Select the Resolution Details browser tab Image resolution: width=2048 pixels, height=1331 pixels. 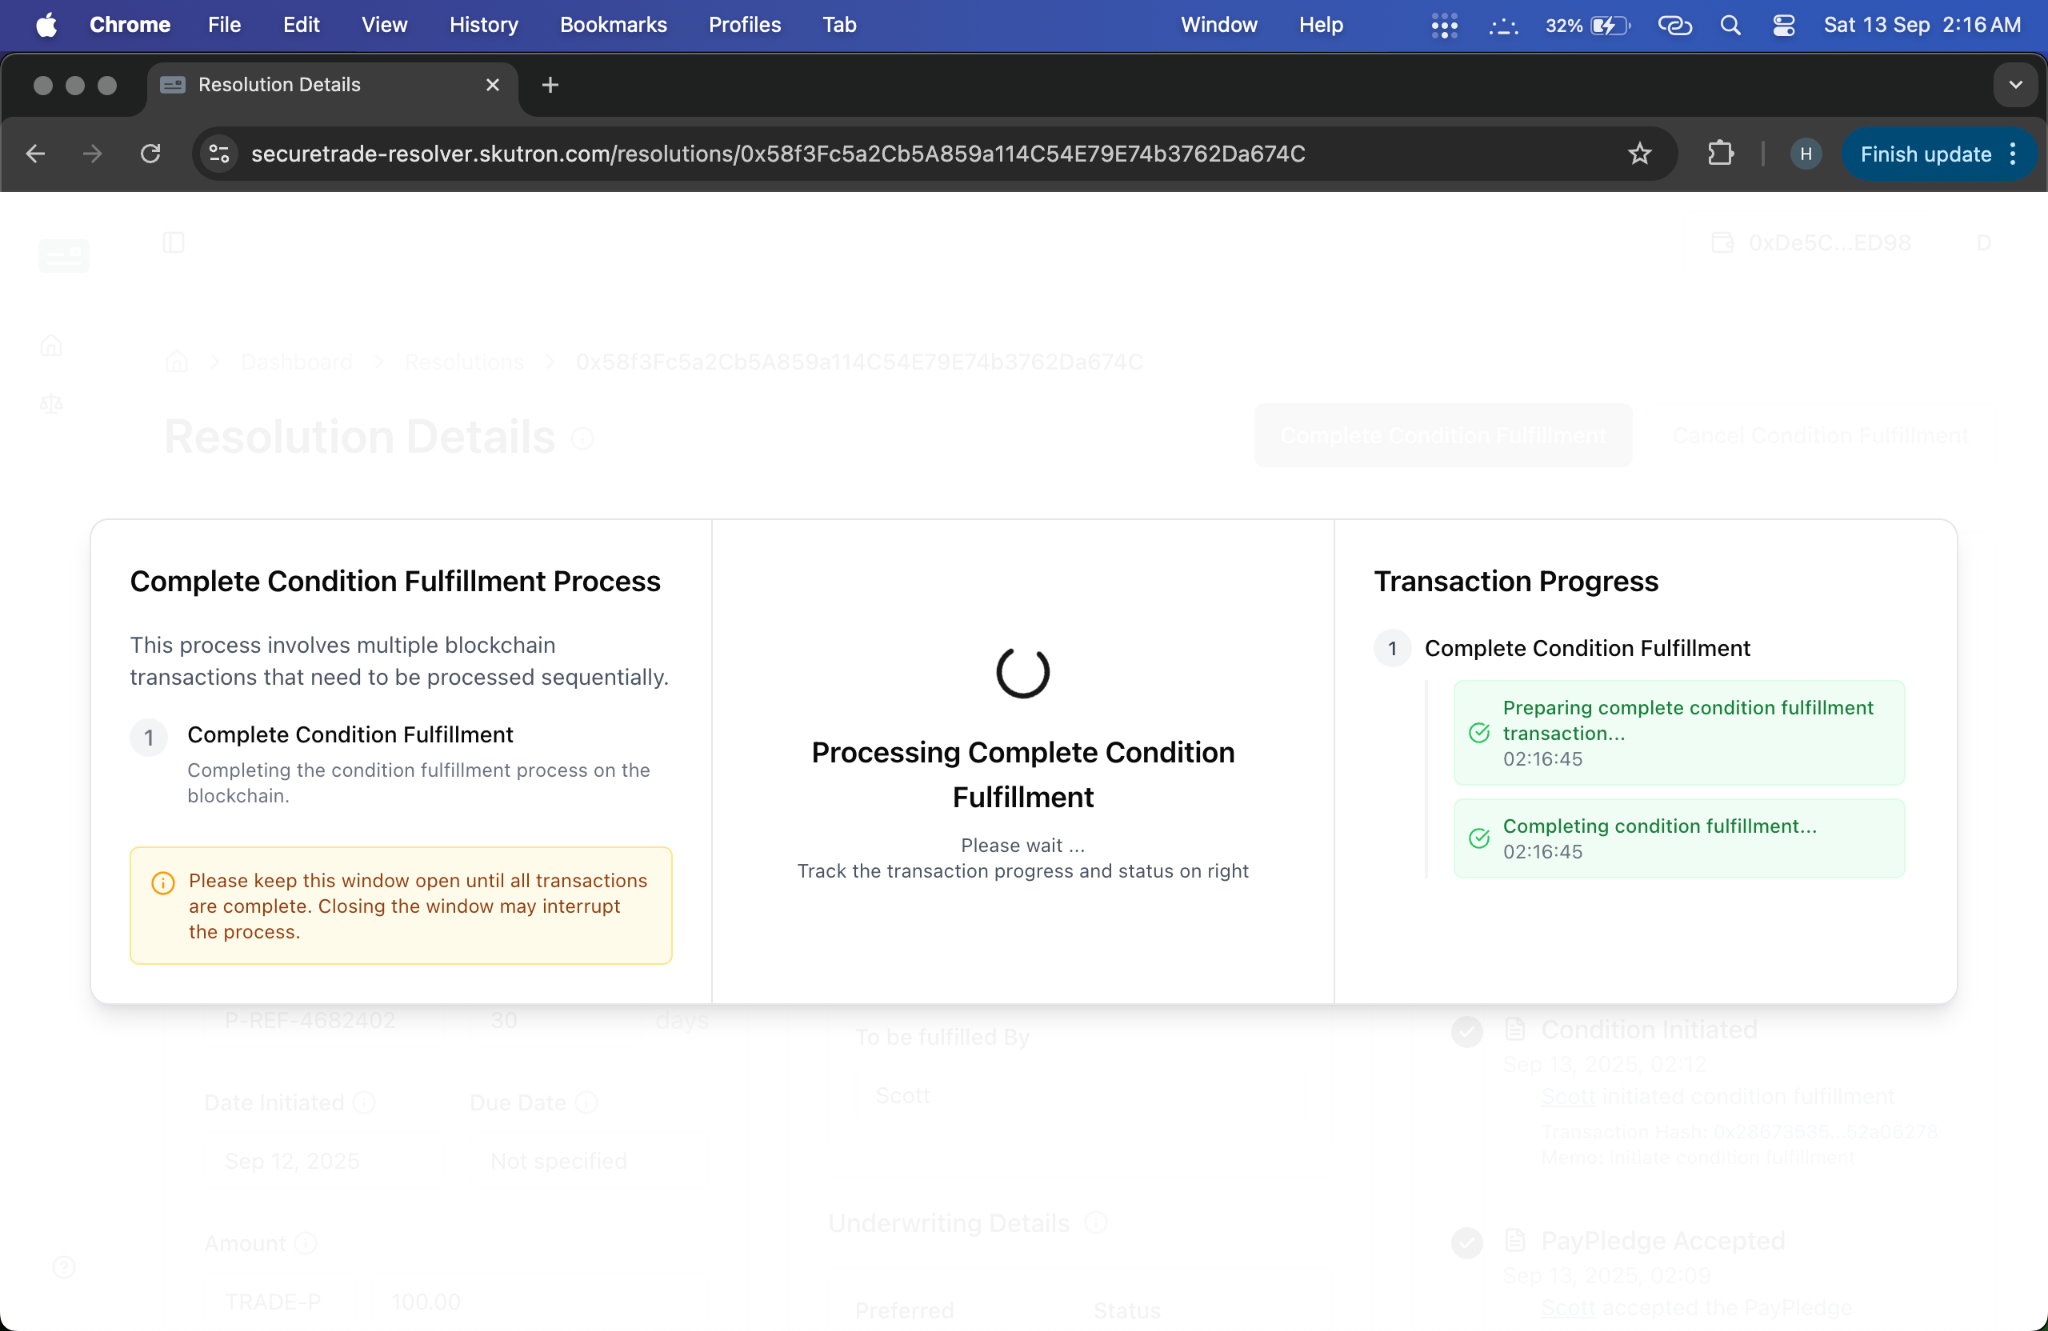[x=330, y=85]
